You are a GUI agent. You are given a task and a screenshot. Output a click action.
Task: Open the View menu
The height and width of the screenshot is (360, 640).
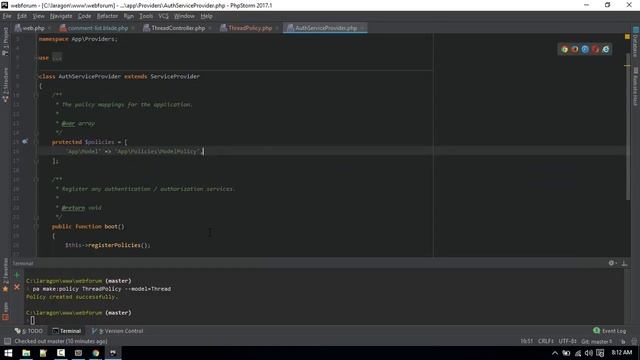38,16
